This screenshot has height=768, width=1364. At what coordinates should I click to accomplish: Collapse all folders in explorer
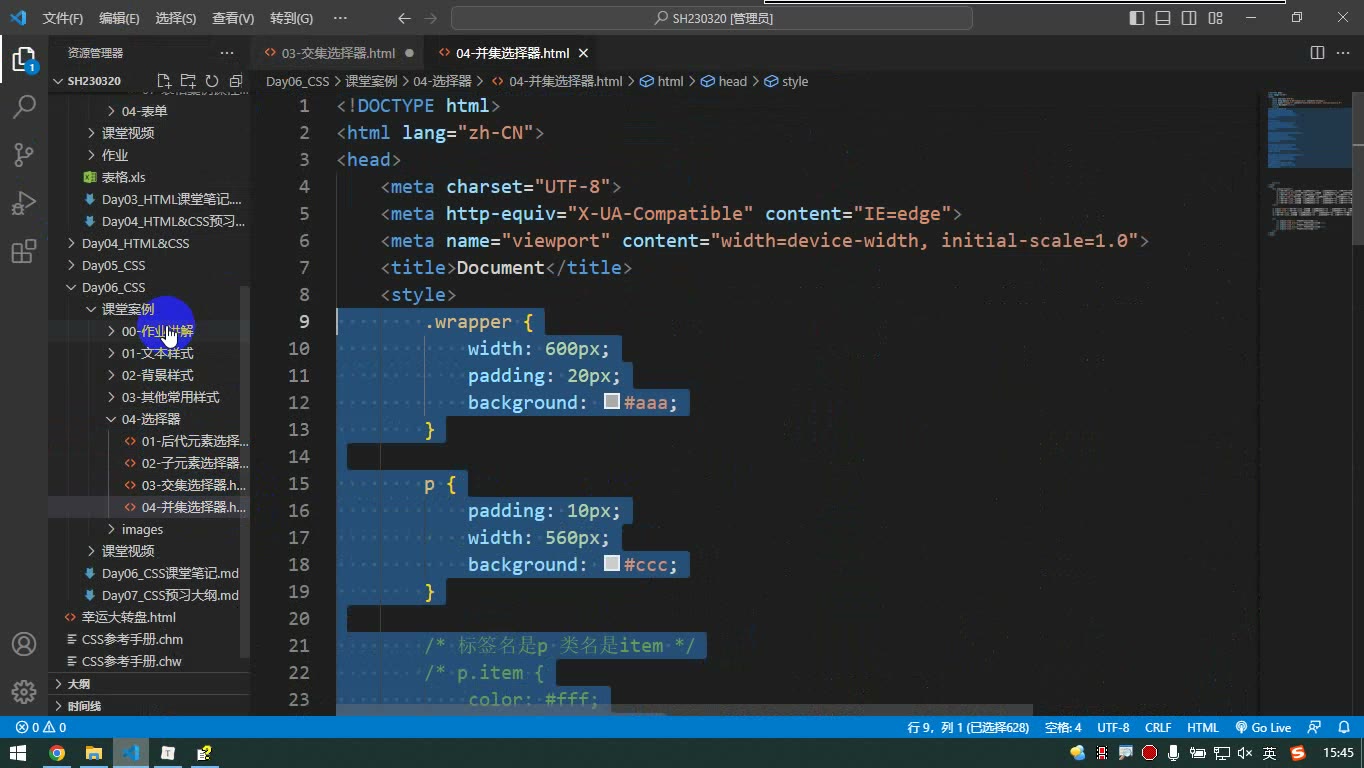pyautogui.click(x=236, y=81)
